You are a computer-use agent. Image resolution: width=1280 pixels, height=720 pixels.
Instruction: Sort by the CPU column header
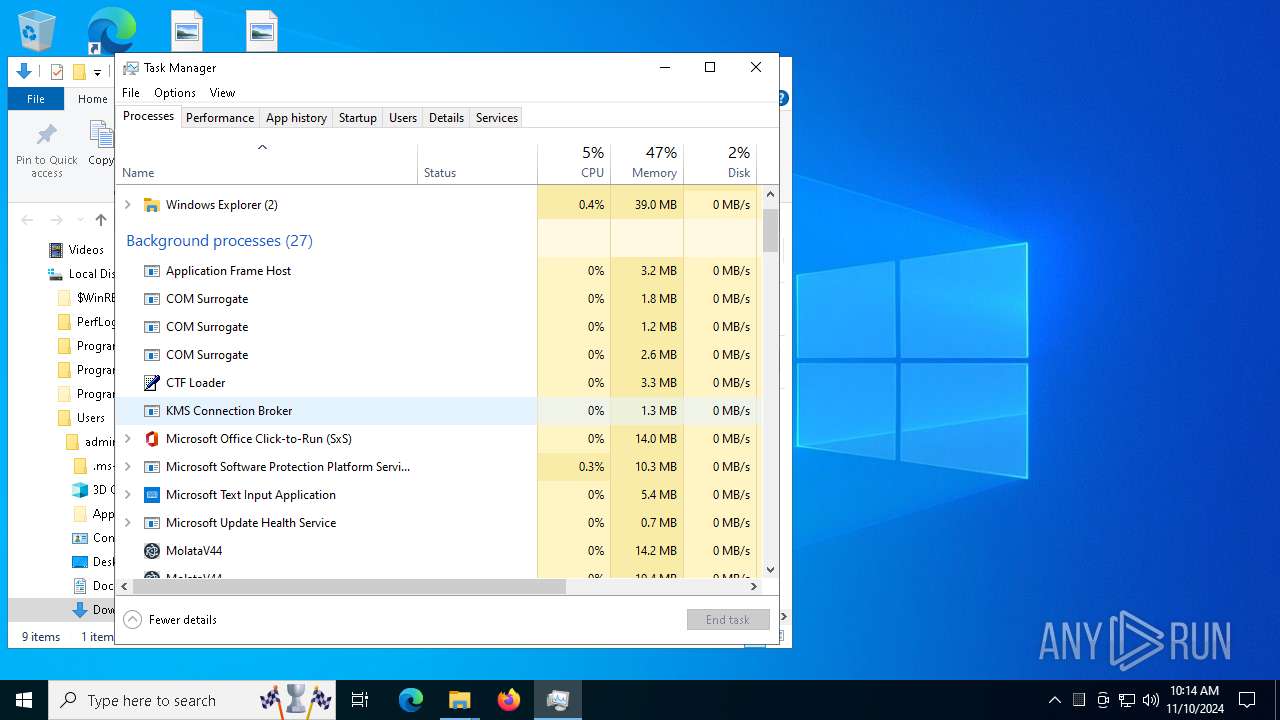574,163
